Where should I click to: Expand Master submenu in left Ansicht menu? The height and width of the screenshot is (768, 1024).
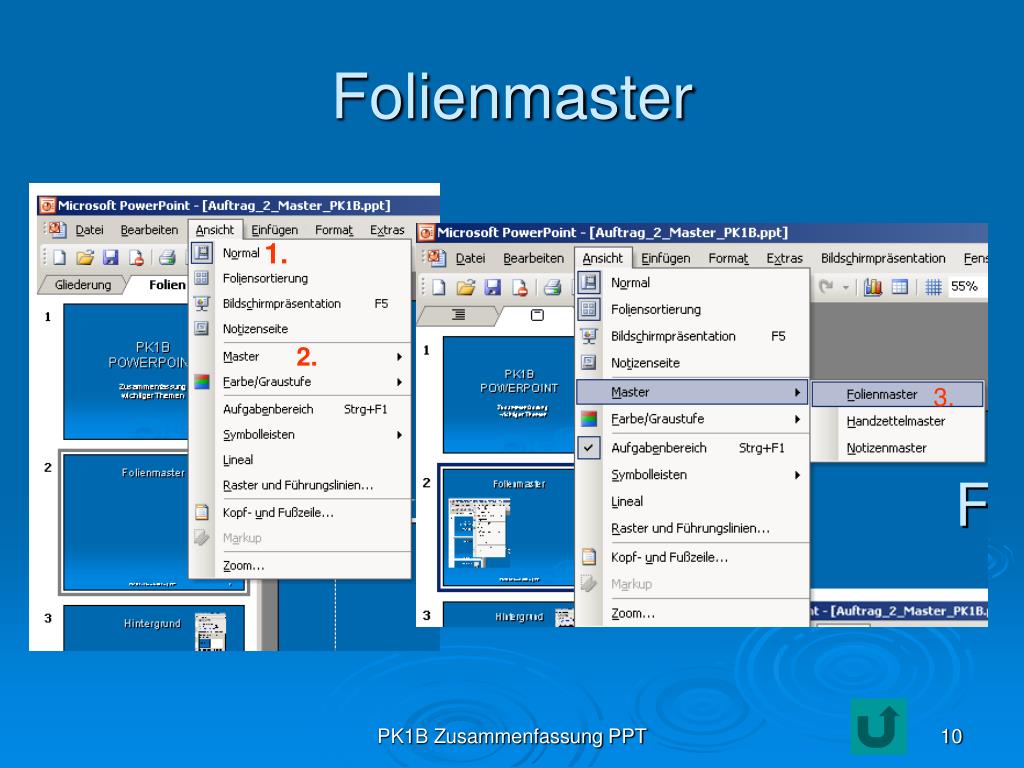(399, 357)
